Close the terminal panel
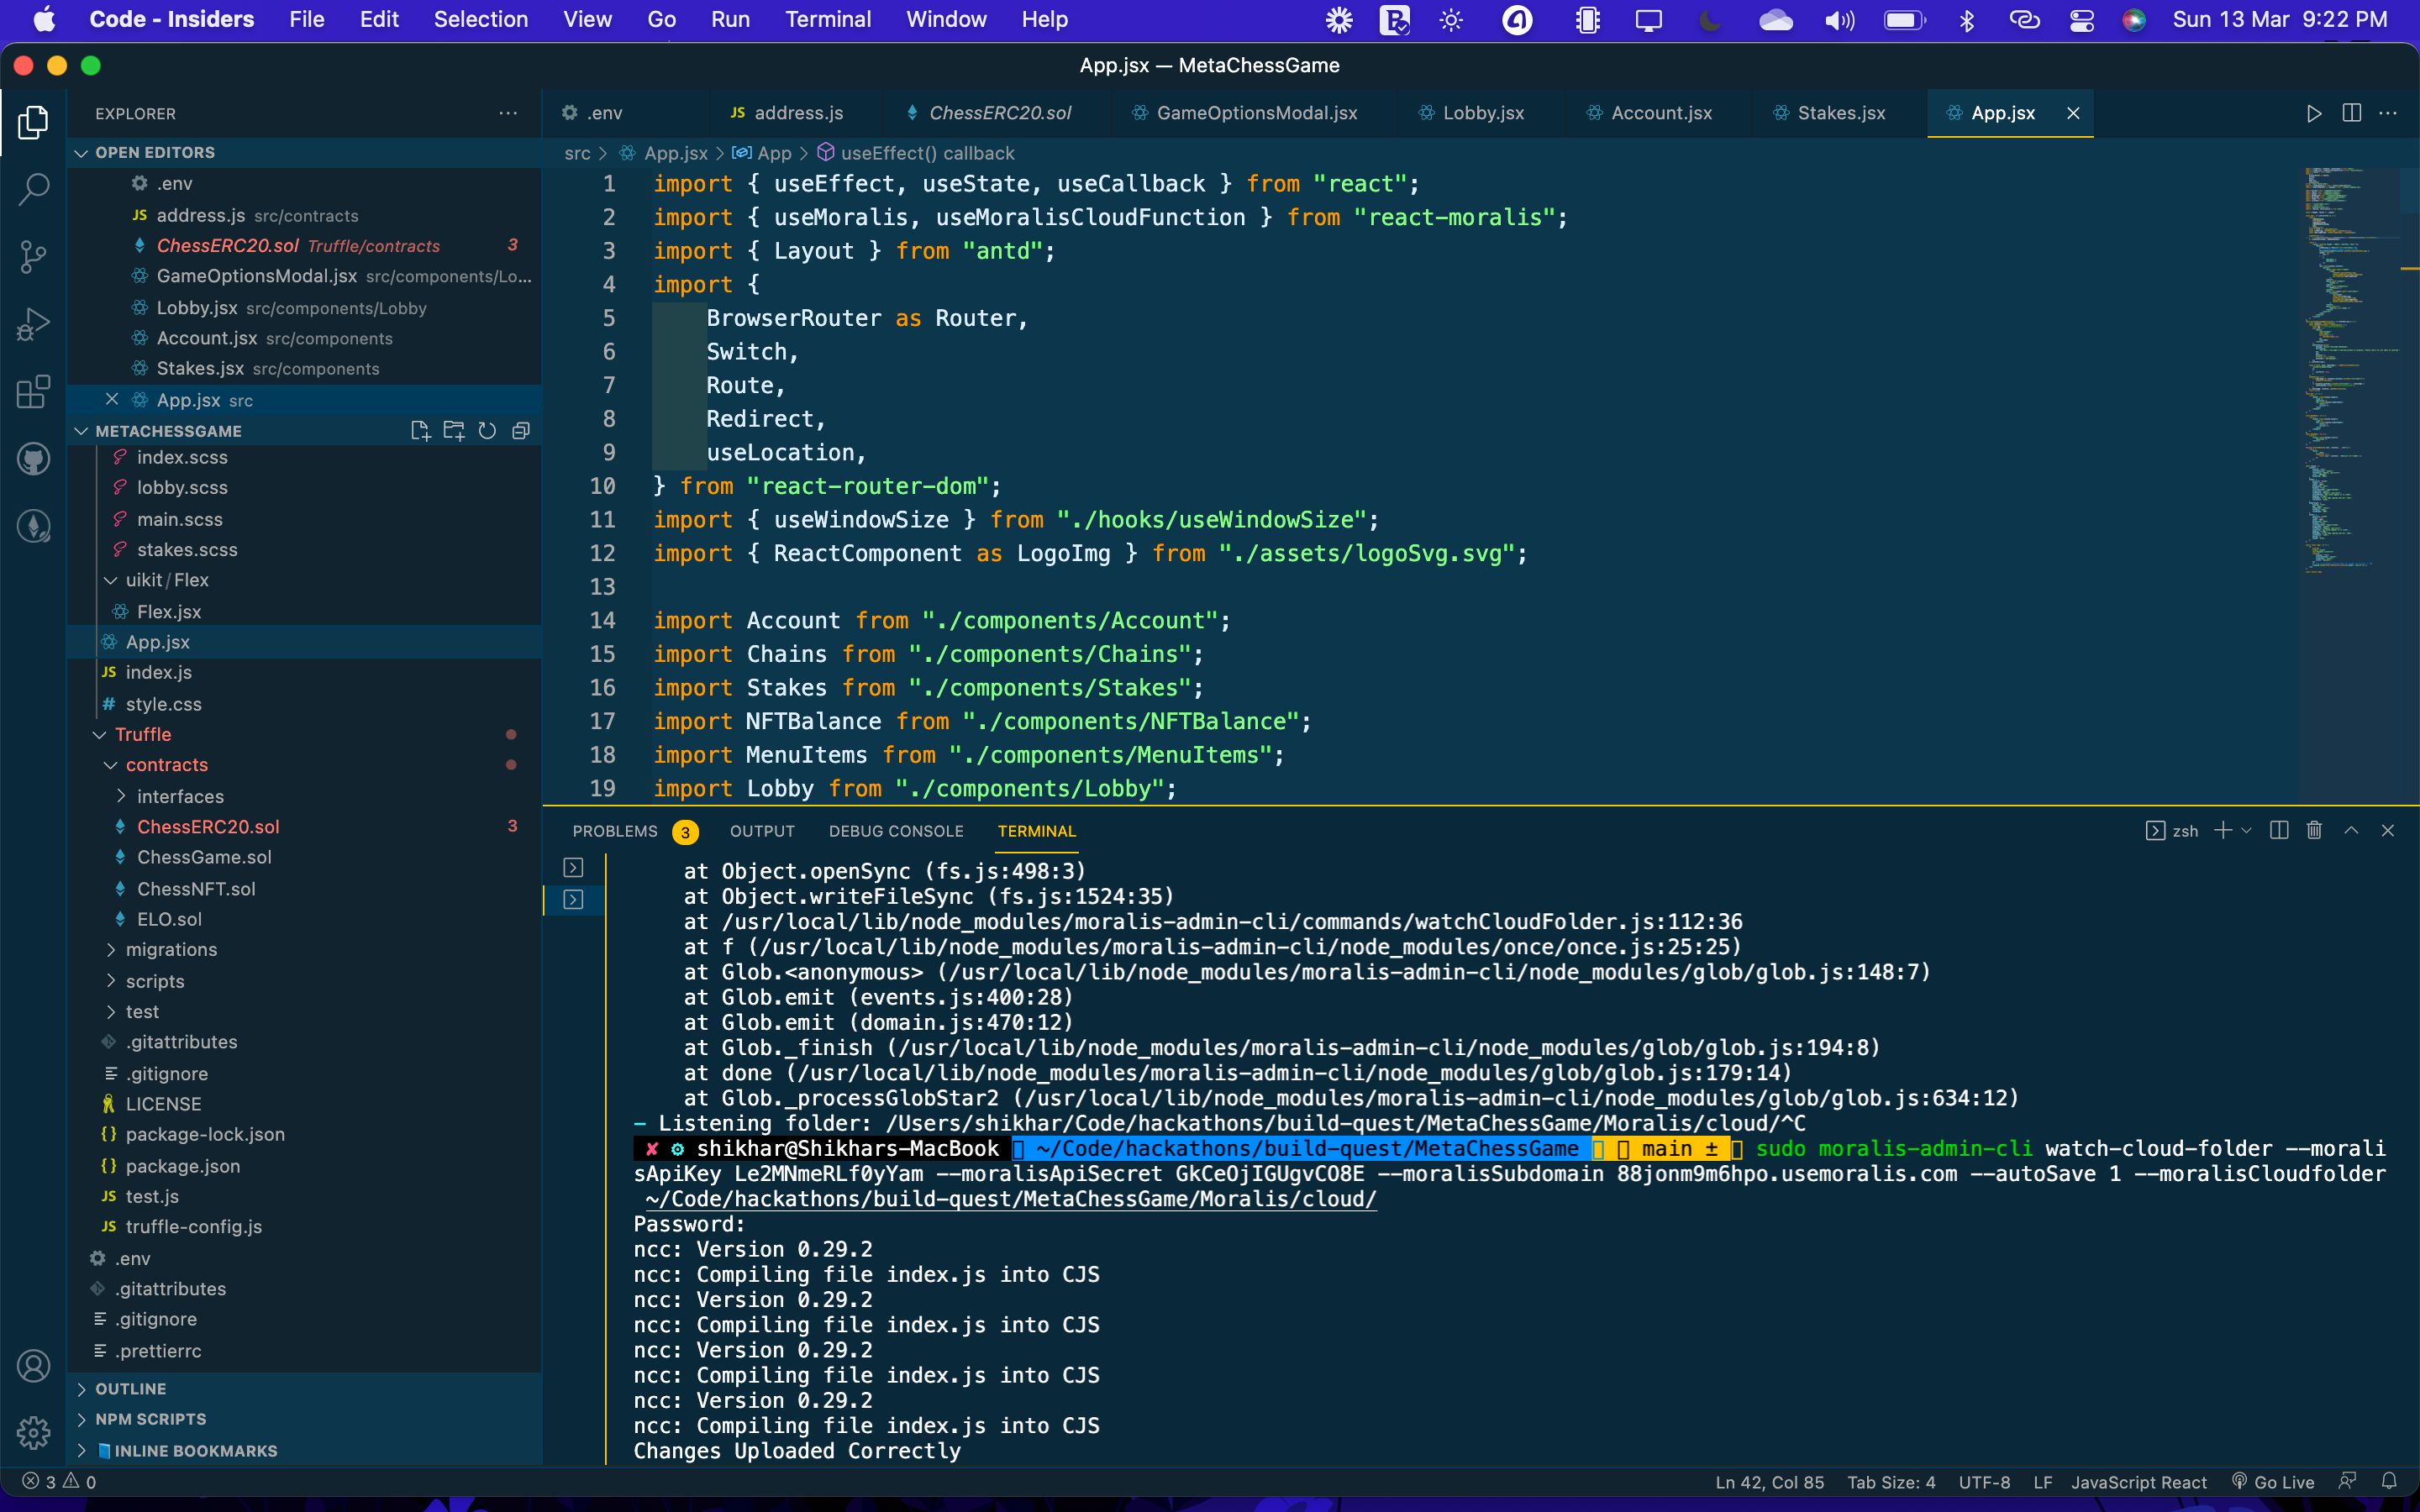This screenshot has width=2420, height=1512. tap(2388, 830)
